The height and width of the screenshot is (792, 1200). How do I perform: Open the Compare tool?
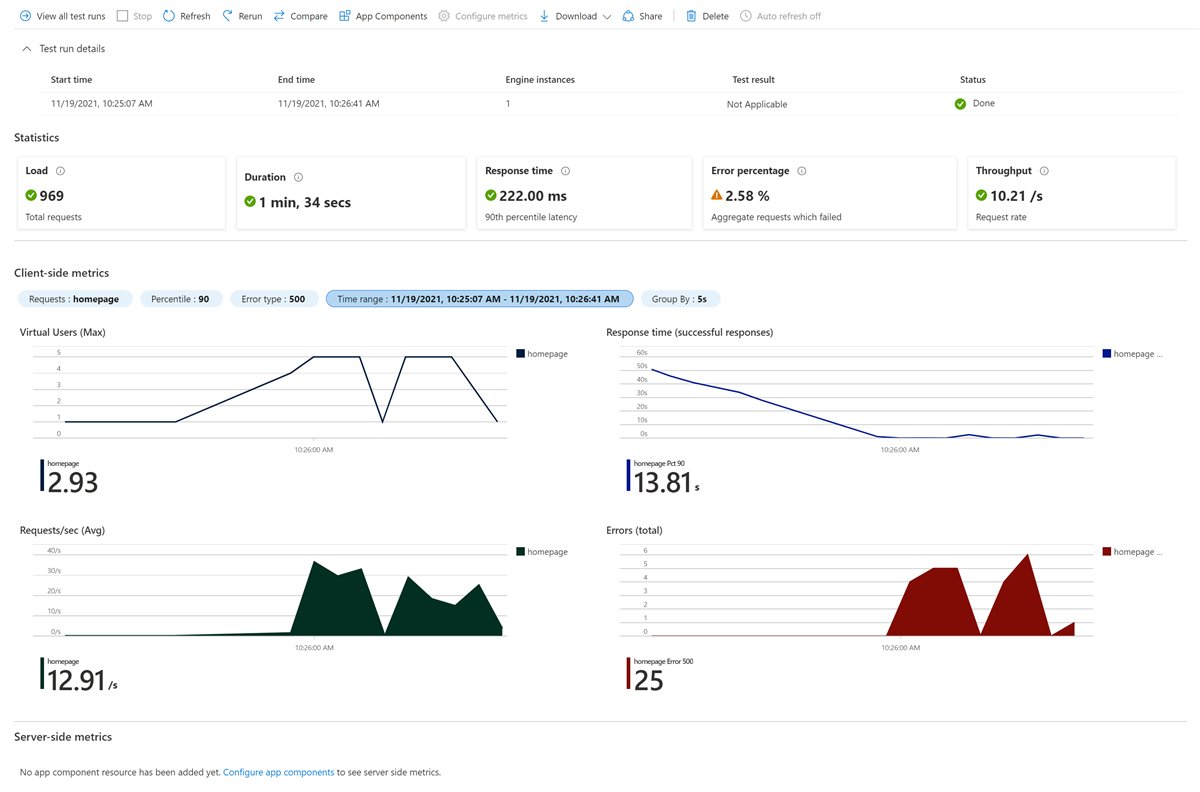pos(300,15)
